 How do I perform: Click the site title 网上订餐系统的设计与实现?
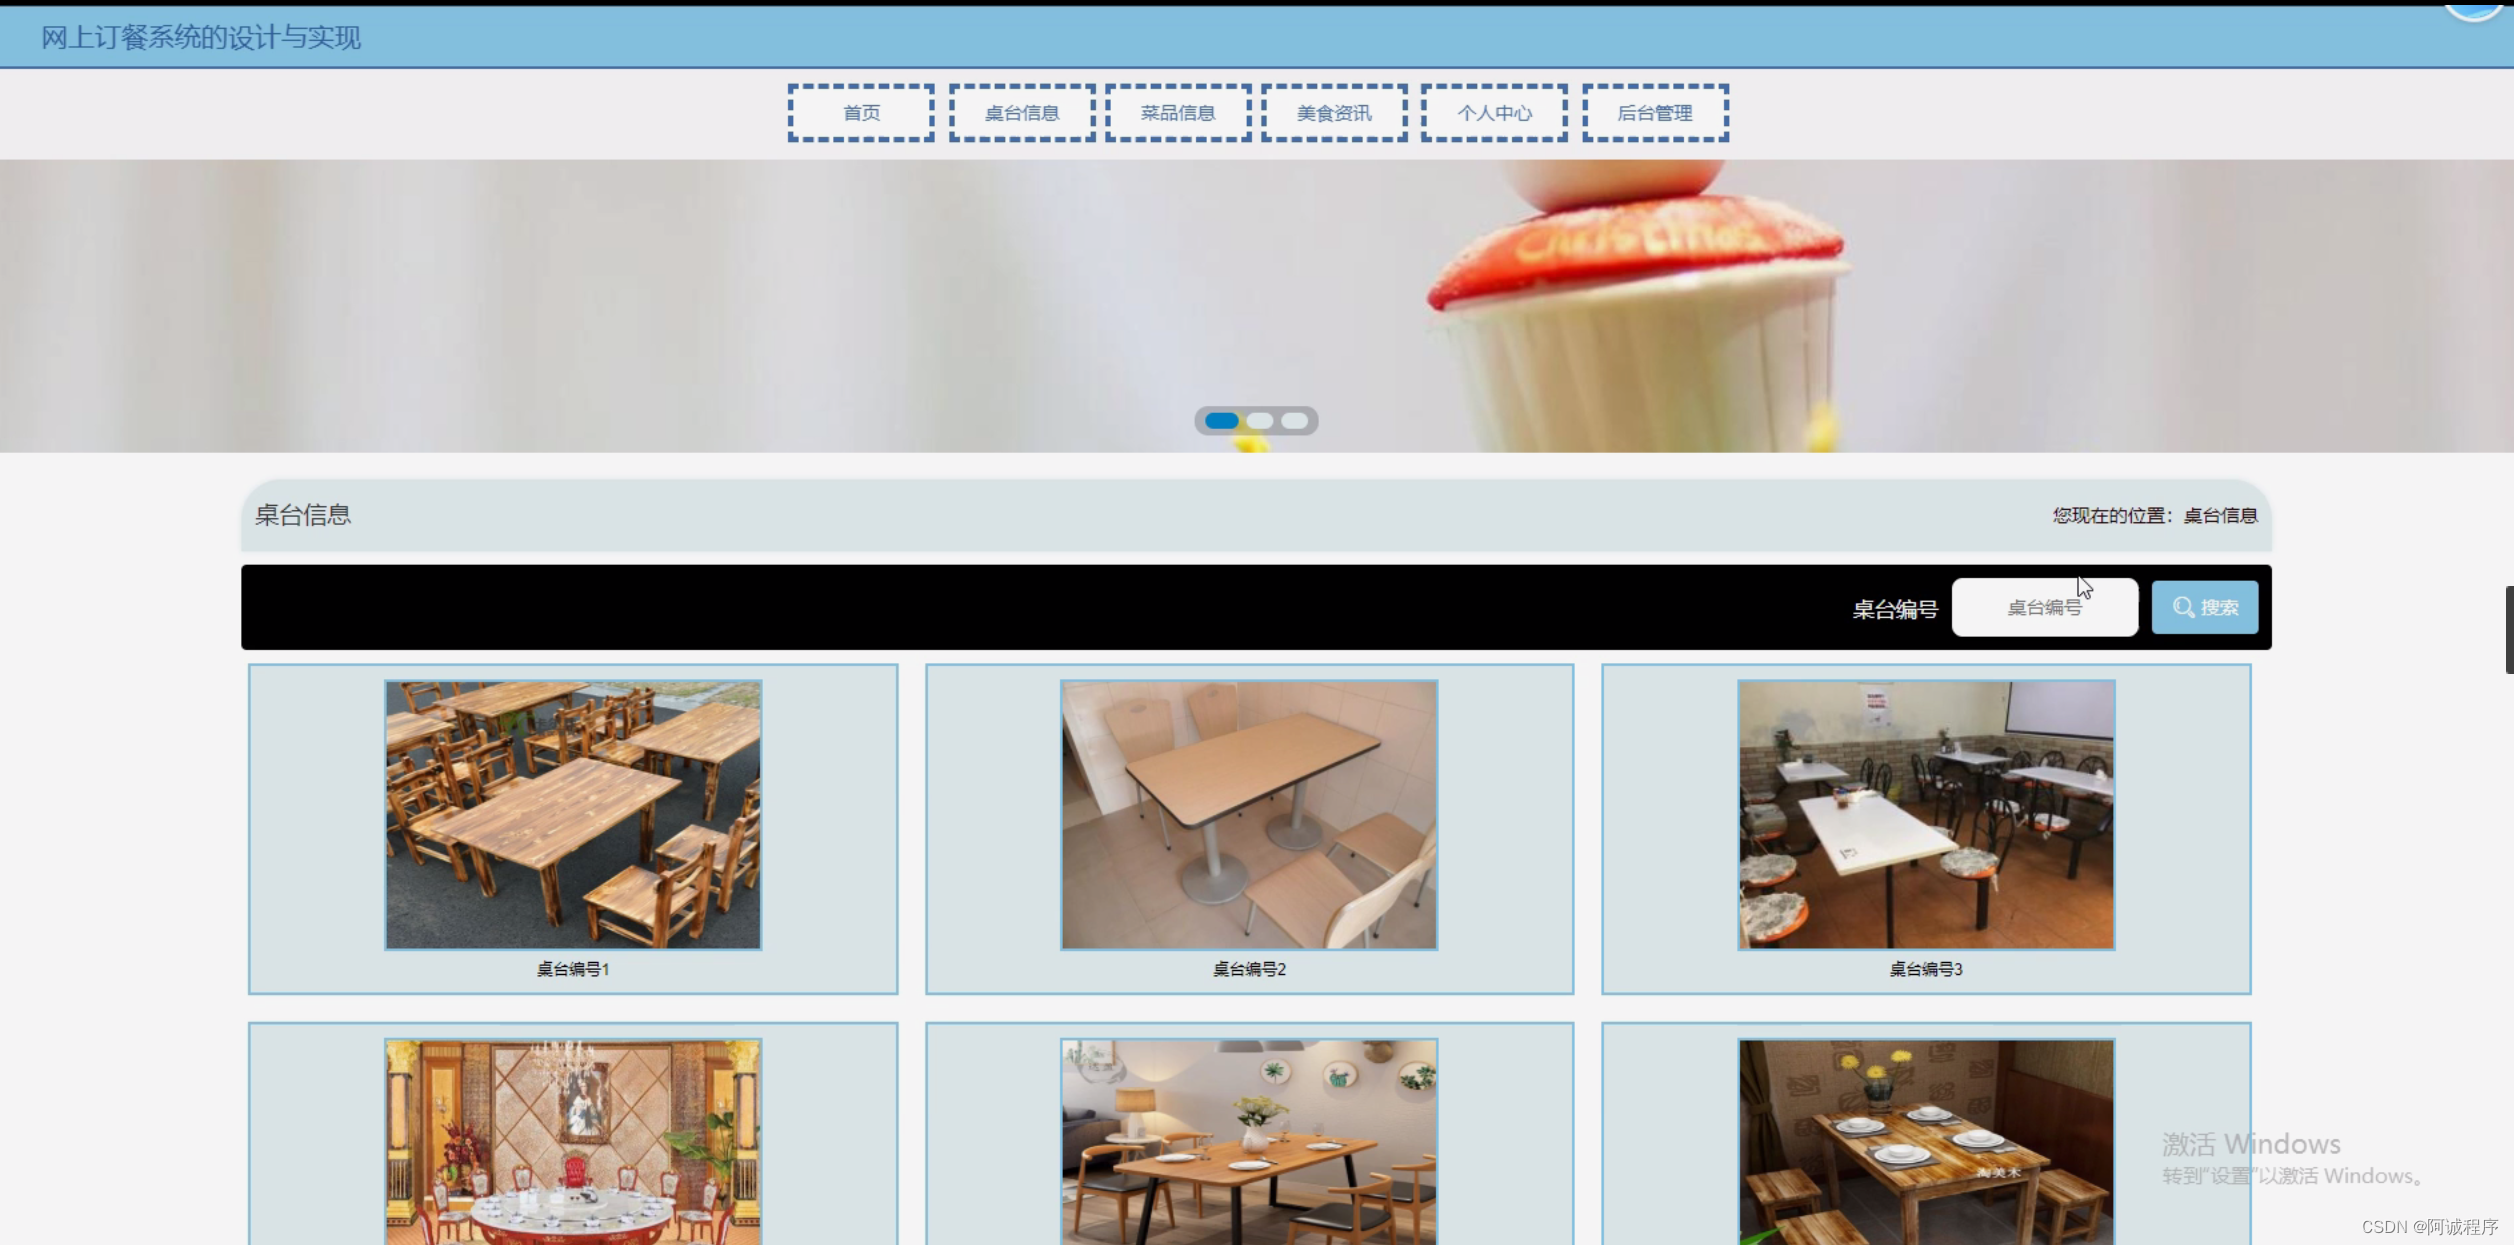(201, 38)
